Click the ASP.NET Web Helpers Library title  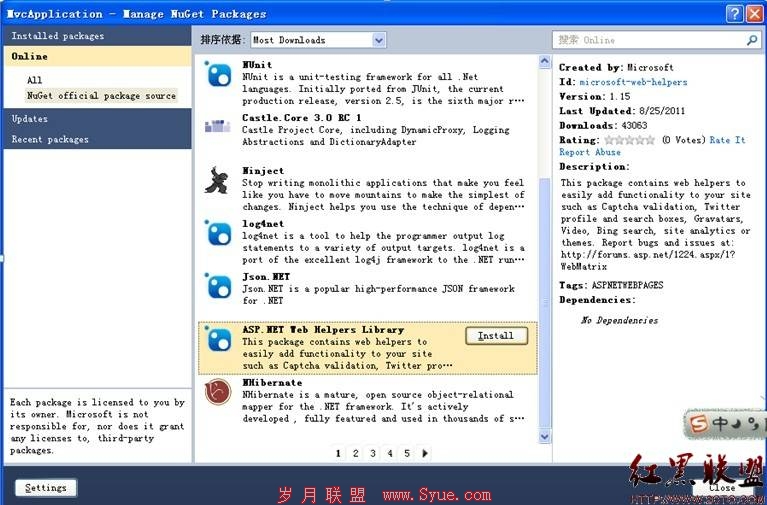click(323, 330)
